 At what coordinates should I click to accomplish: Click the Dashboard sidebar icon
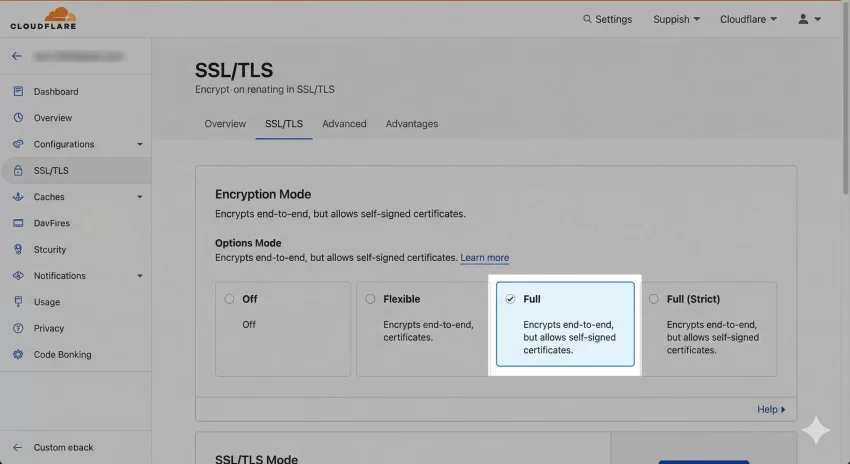tap(18, 91)
